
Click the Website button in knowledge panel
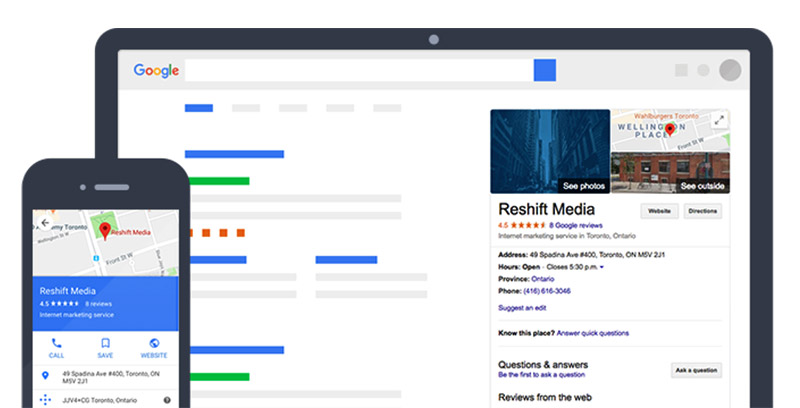click(x=659, y=211)
